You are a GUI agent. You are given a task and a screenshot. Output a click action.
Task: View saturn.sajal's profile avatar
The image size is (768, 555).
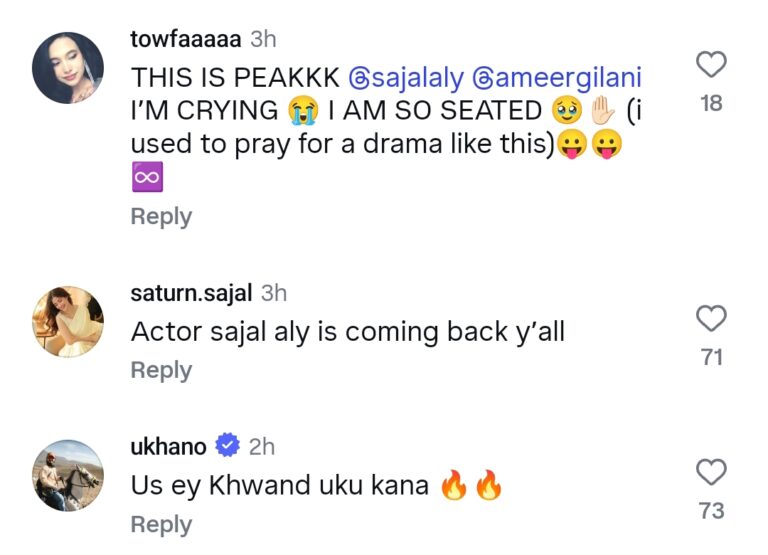pyautogui.click(x=68, y=322)
